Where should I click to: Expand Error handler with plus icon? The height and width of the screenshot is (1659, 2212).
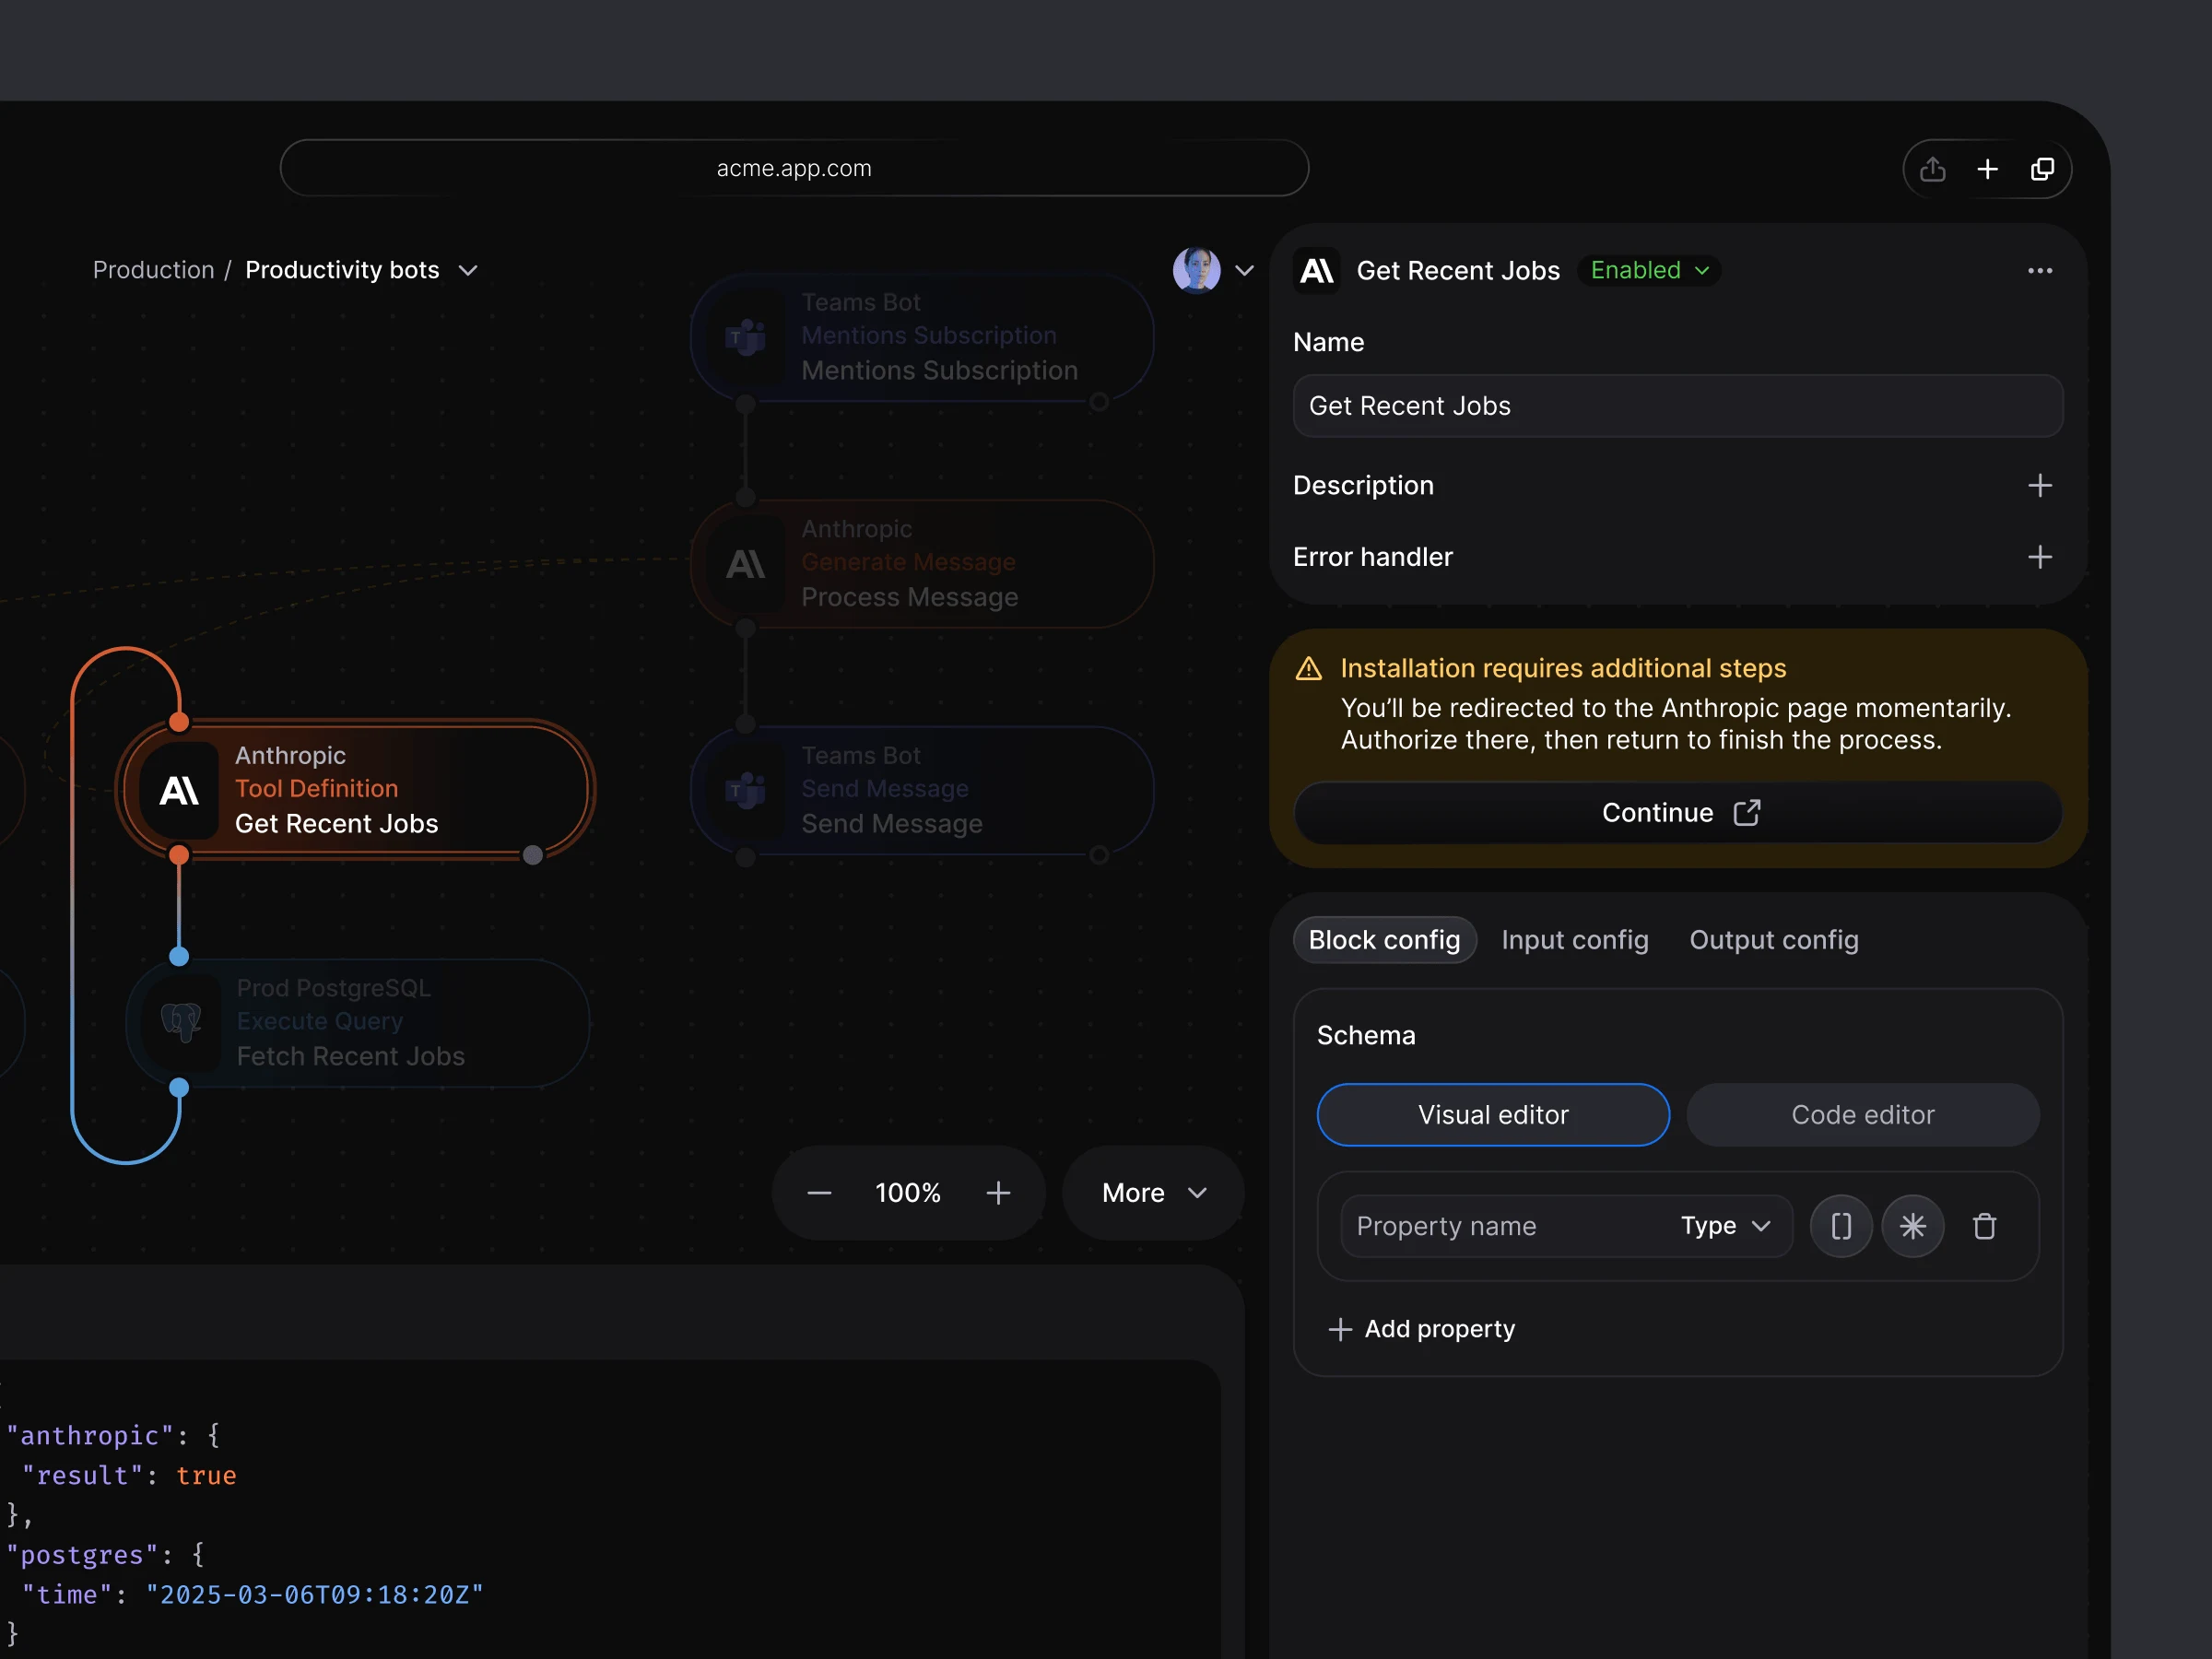[x=2039, y=557]
